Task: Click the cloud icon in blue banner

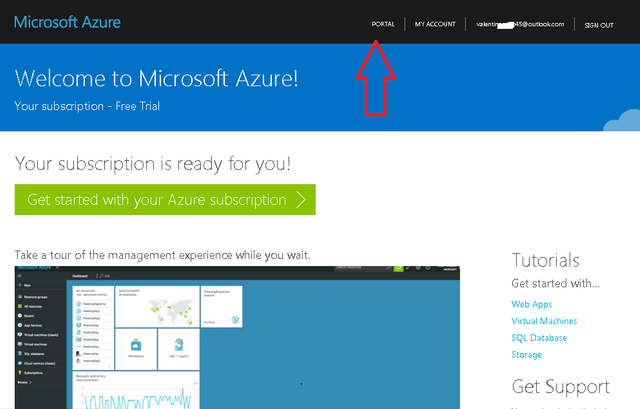Action: pyautogui.click(x=622, y=120)
